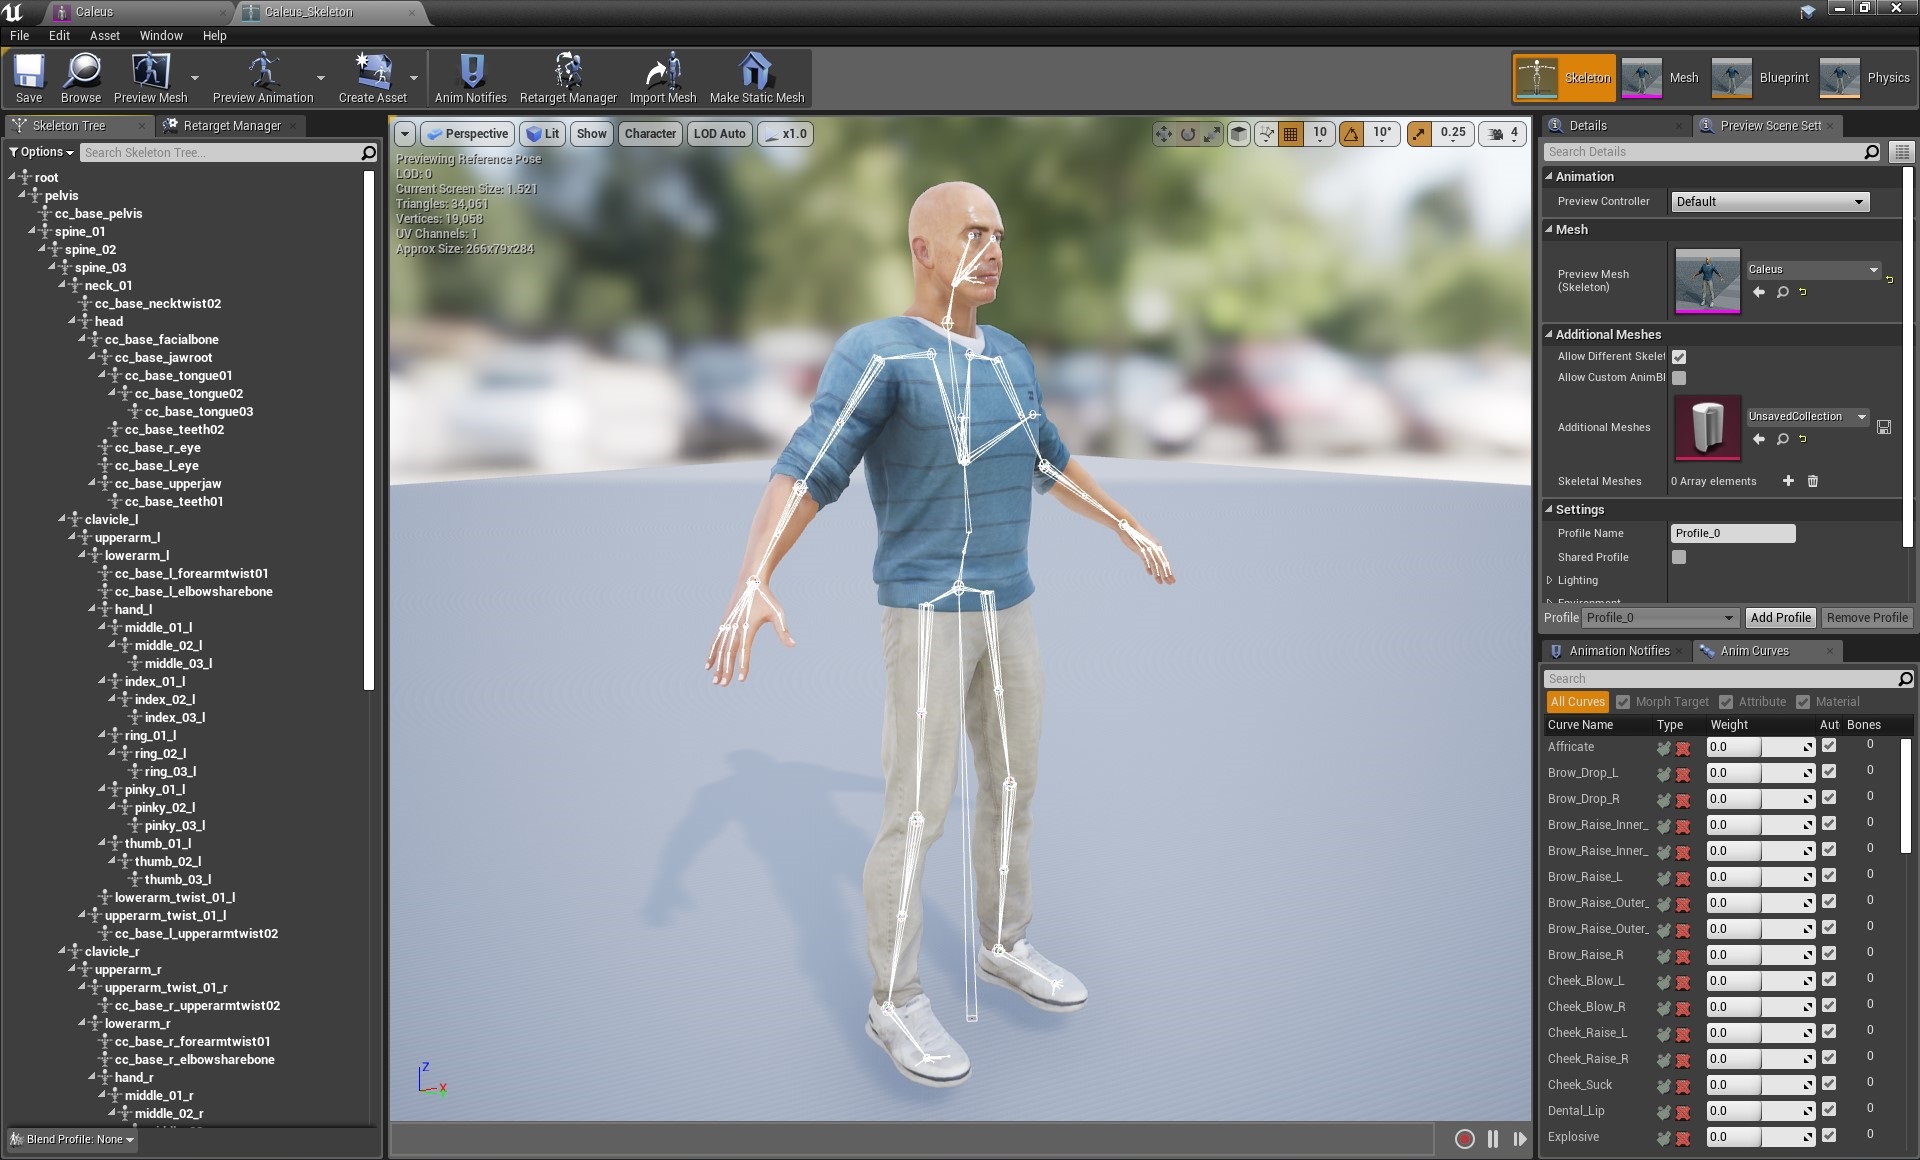Click the Search Skeleton Tree field

(x=220, y=152)
